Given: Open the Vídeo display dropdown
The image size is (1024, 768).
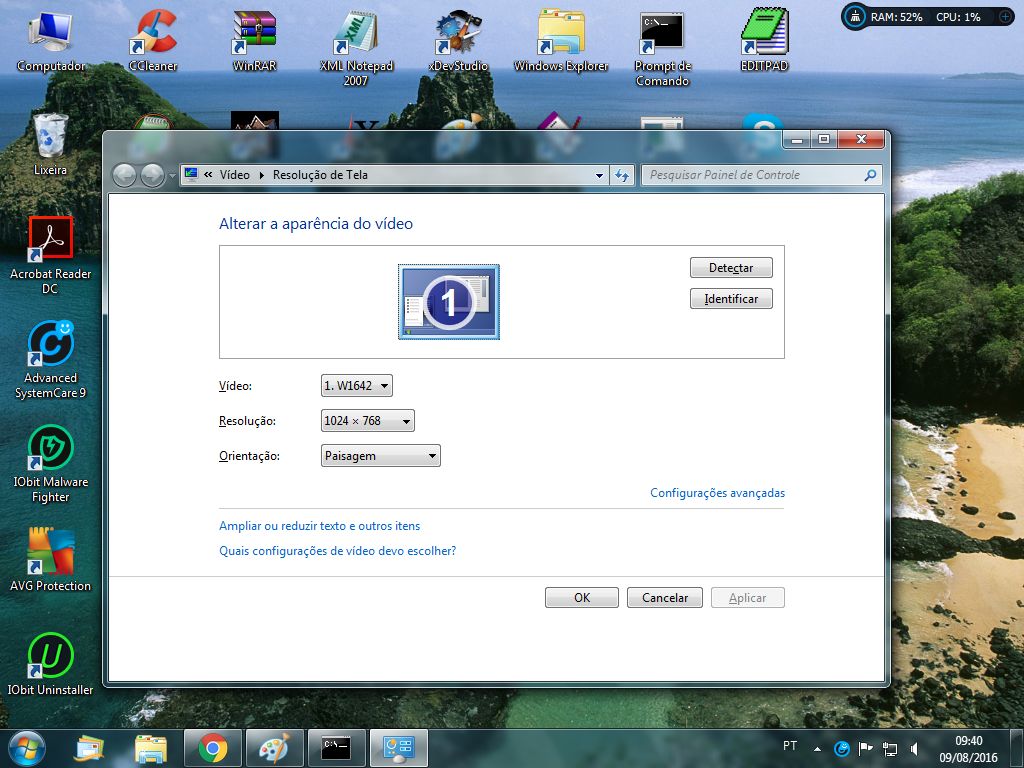Looking at the screenshot, I should point(357,386).
